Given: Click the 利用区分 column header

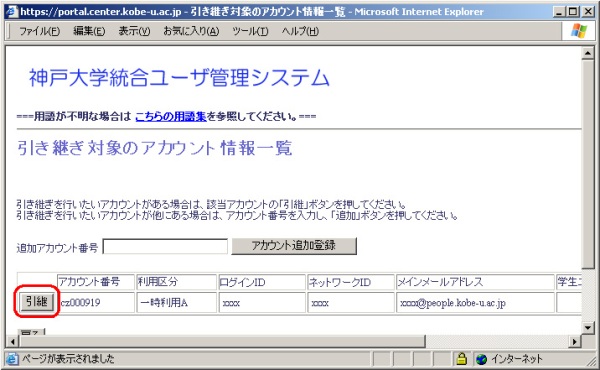Looking at the screenshot, I should pyautogui.click(x=176, y=282).
